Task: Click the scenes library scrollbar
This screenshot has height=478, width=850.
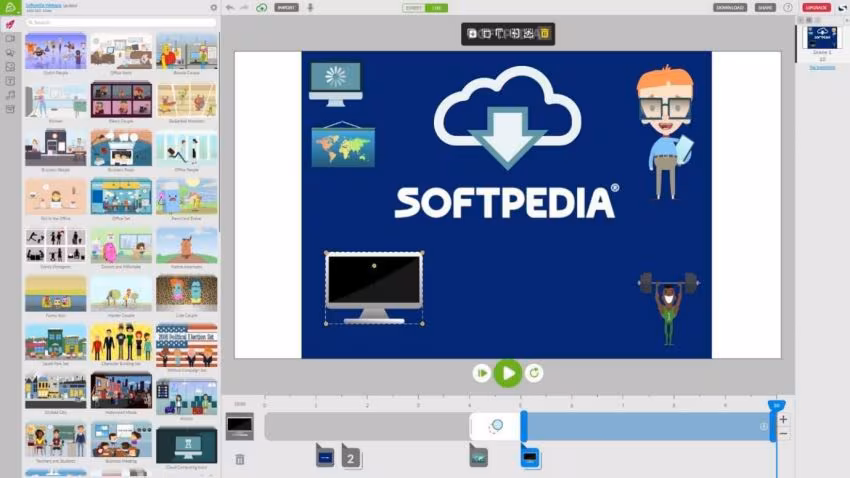Action: [x=219, y=133]
